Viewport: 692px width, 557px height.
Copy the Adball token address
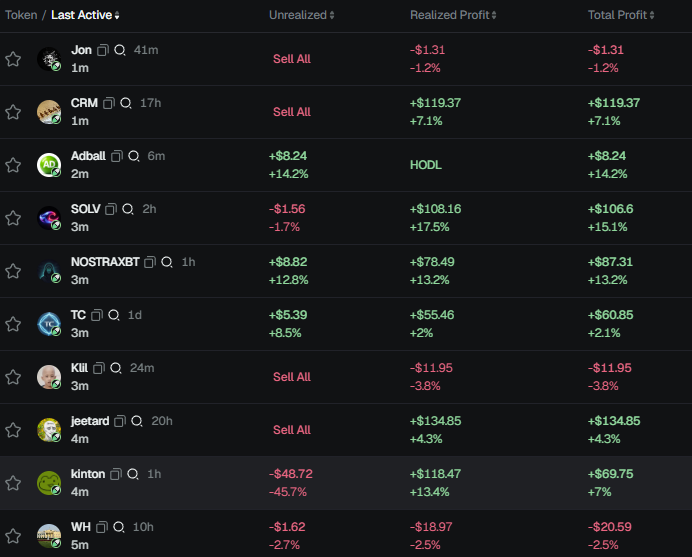[x=117, y=156]
